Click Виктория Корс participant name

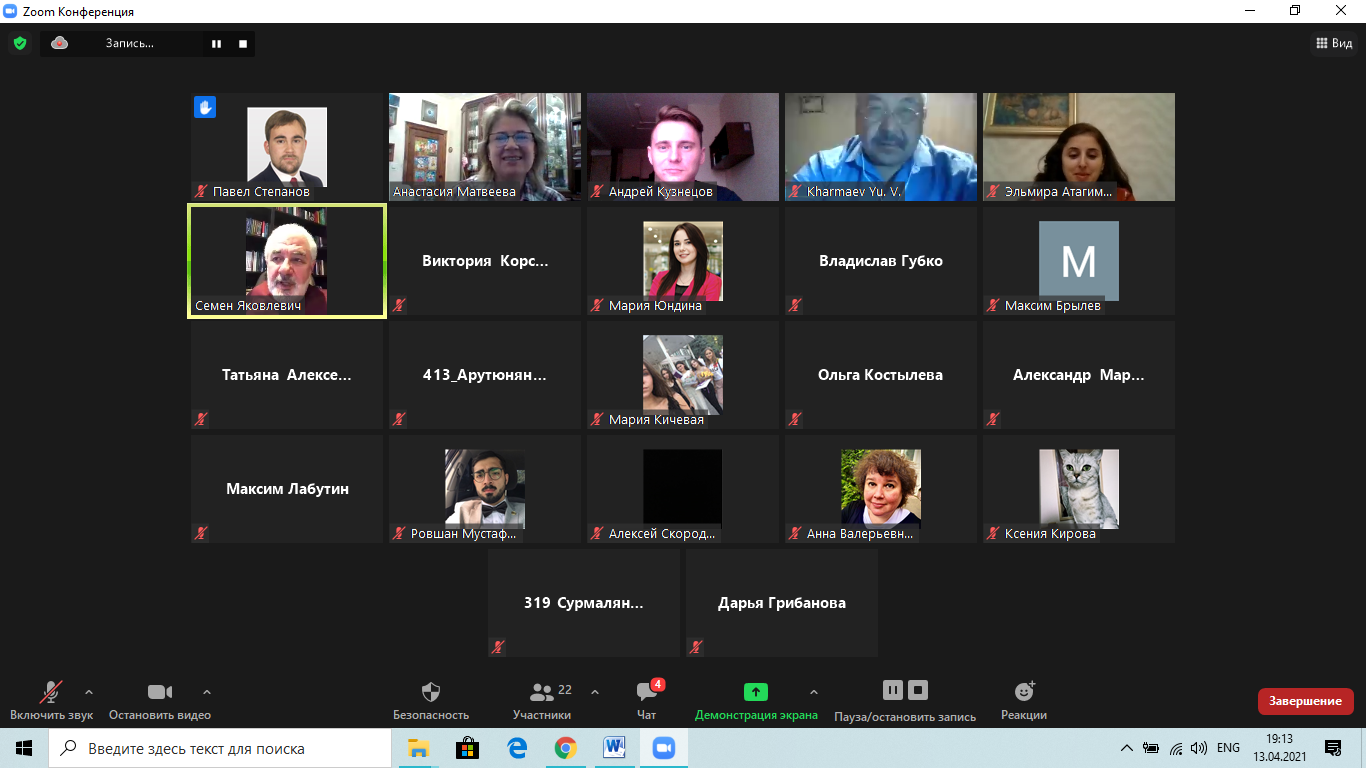click(x=485, y=261)
